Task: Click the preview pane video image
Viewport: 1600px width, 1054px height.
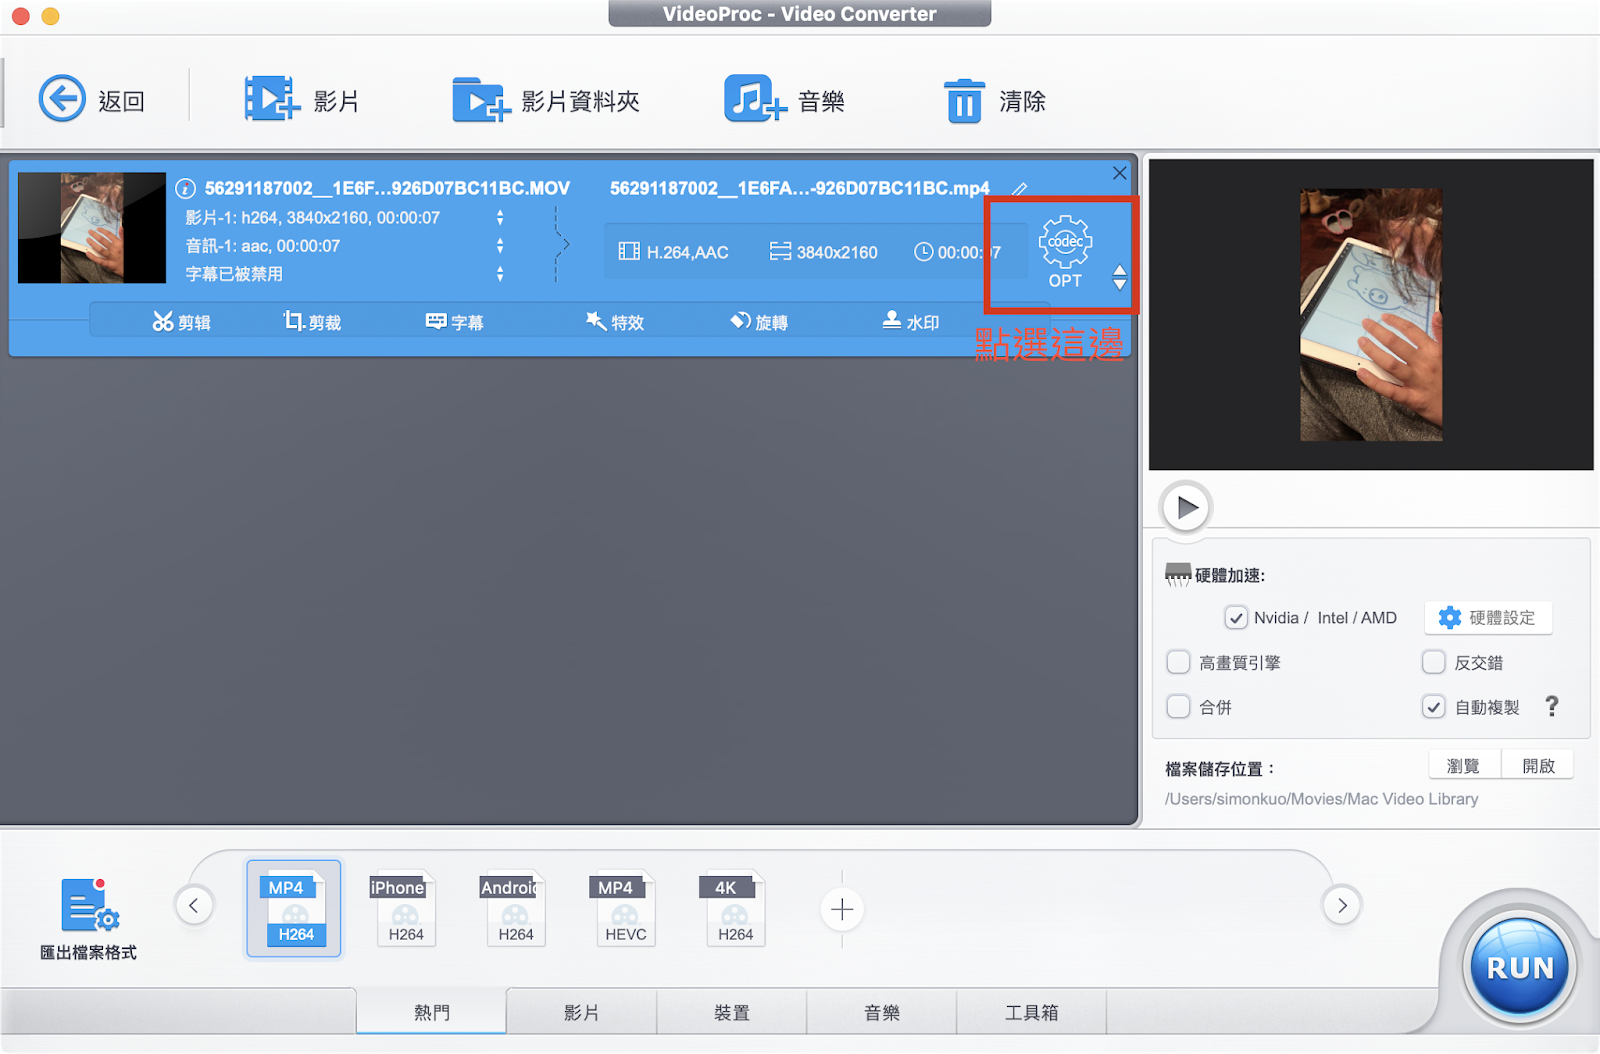Action: [1371, 314]
